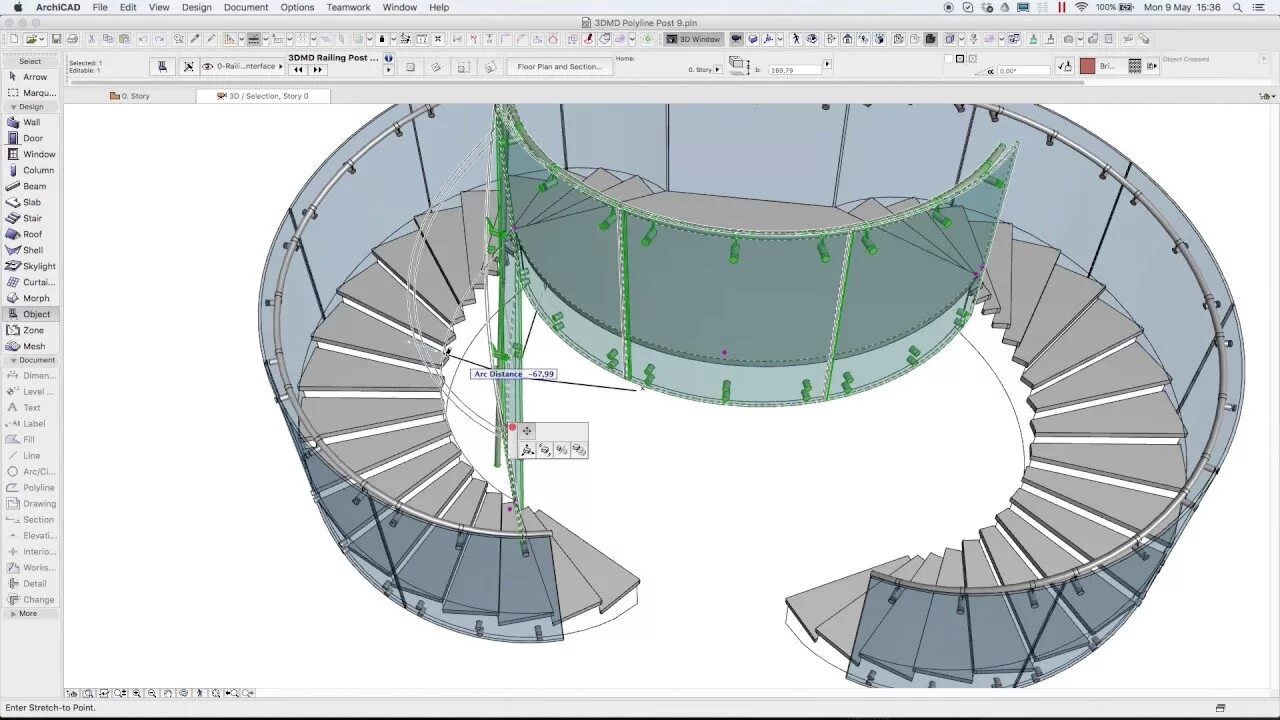
Task: Choose the Section tool
Action: pos(30,520)
